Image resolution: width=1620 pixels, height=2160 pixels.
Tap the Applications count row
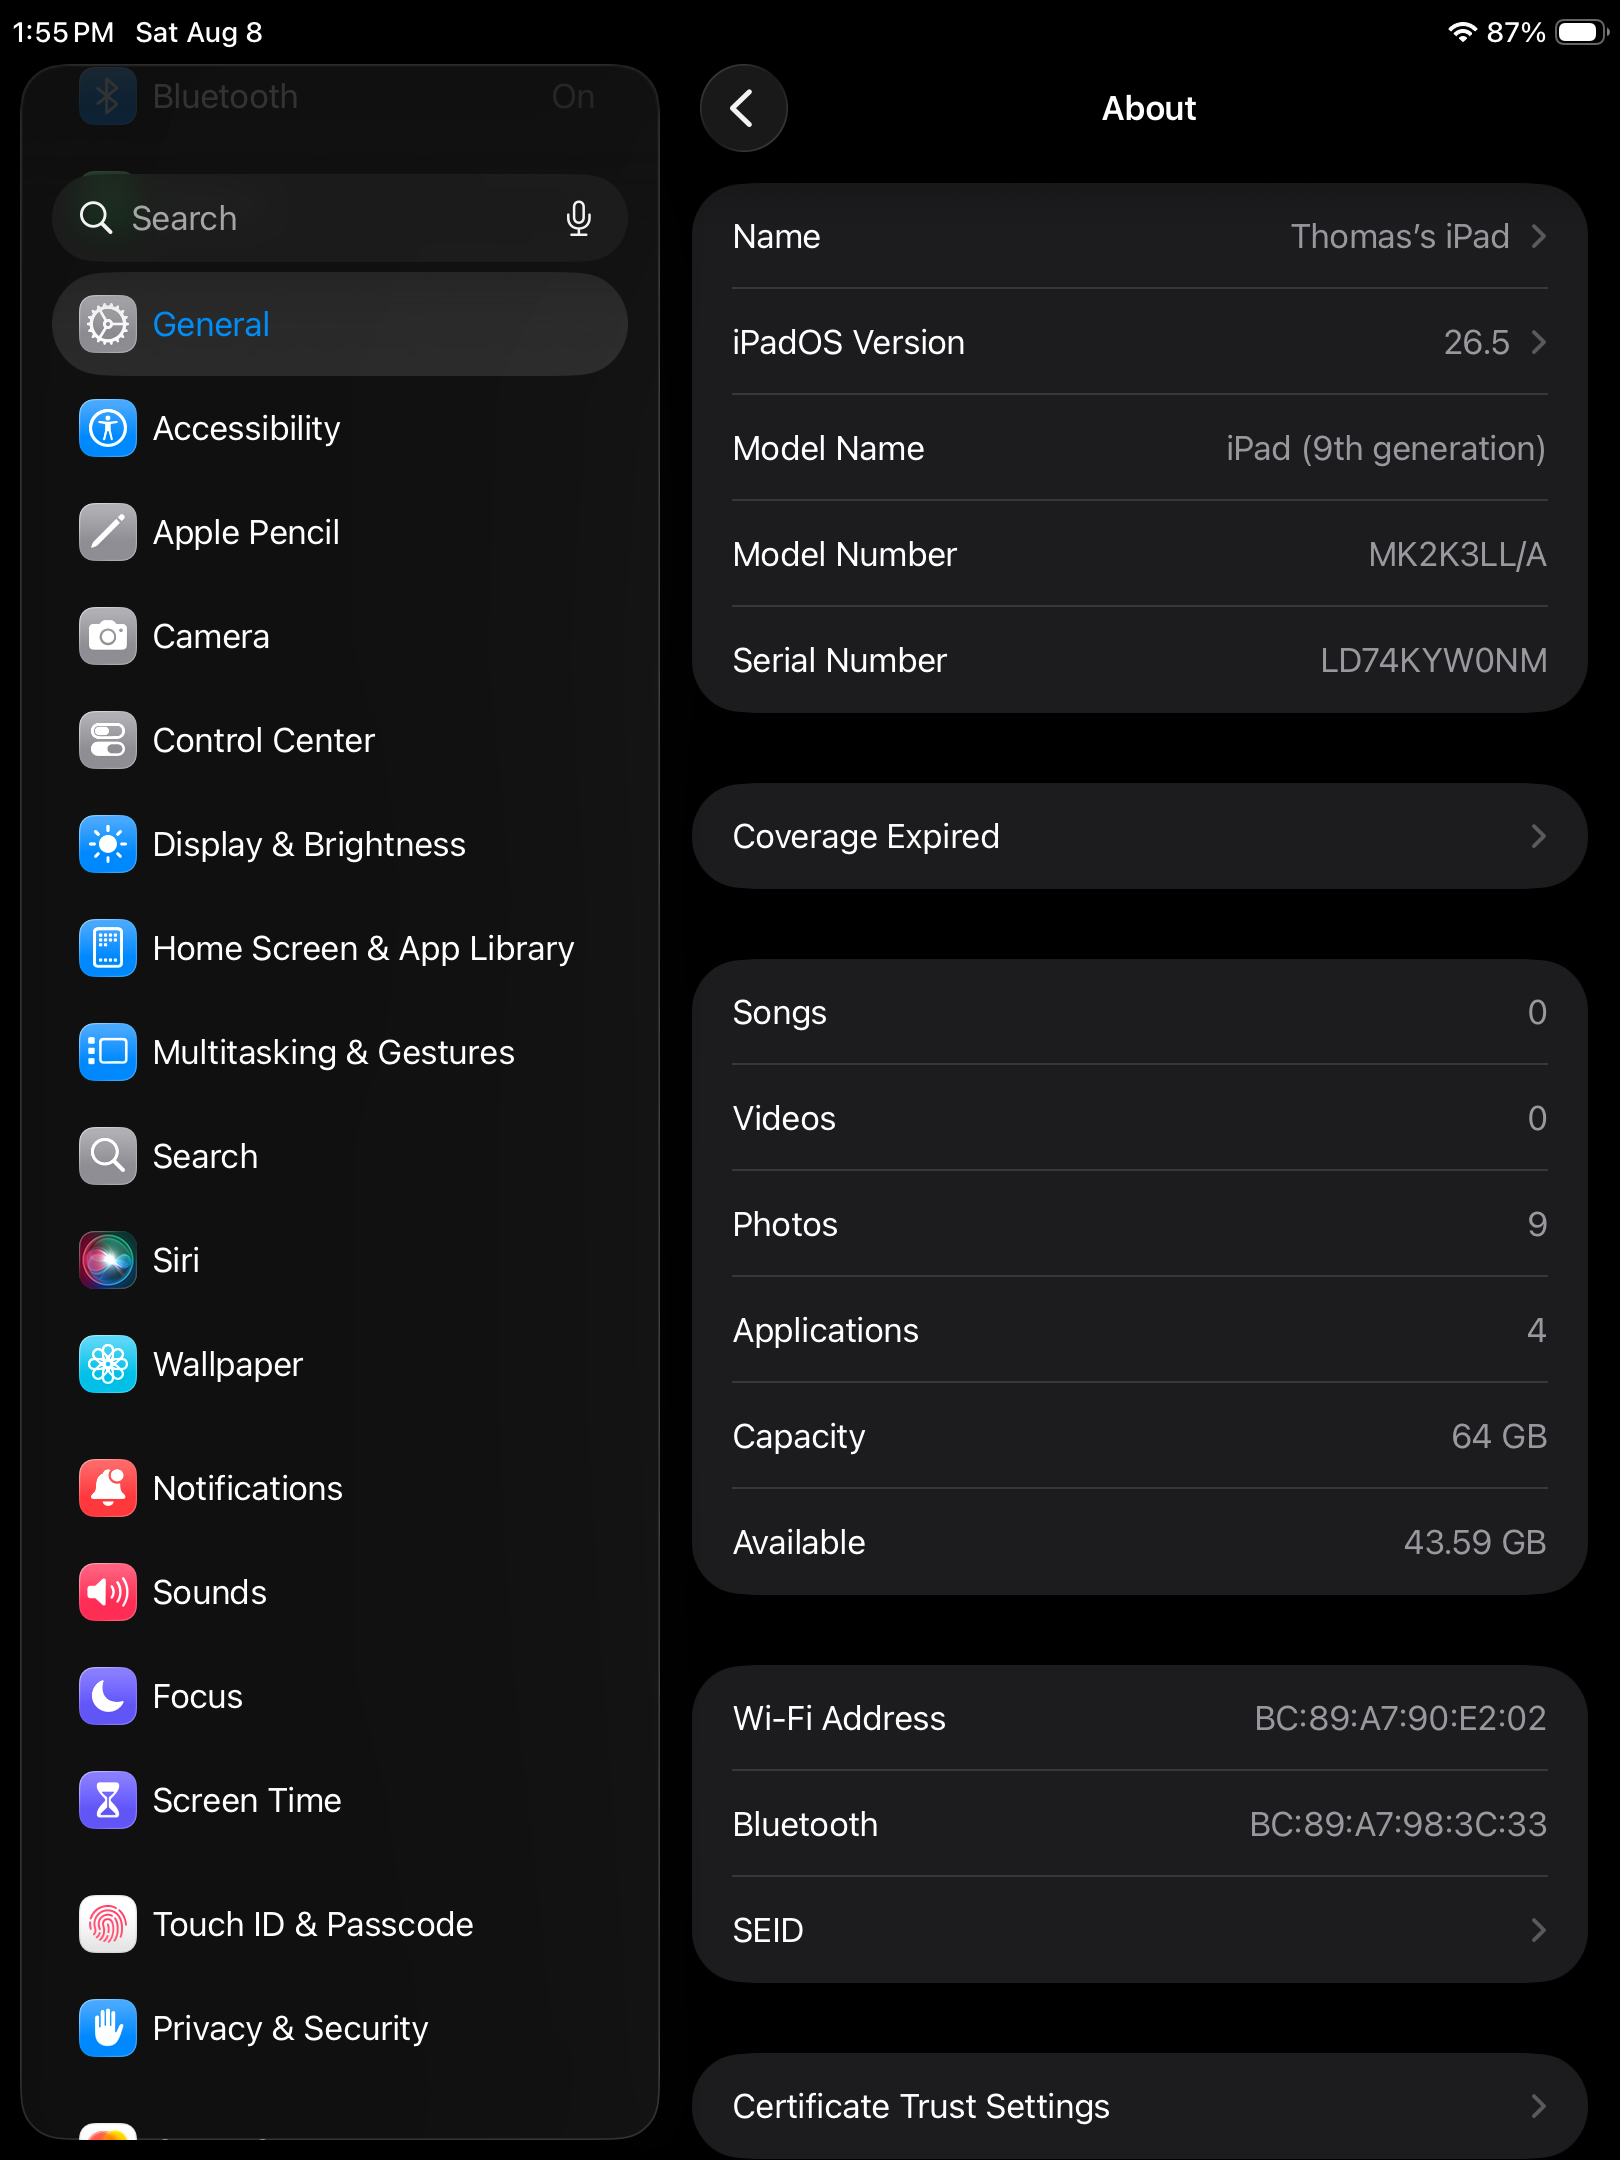(x=1140, y=1330)
